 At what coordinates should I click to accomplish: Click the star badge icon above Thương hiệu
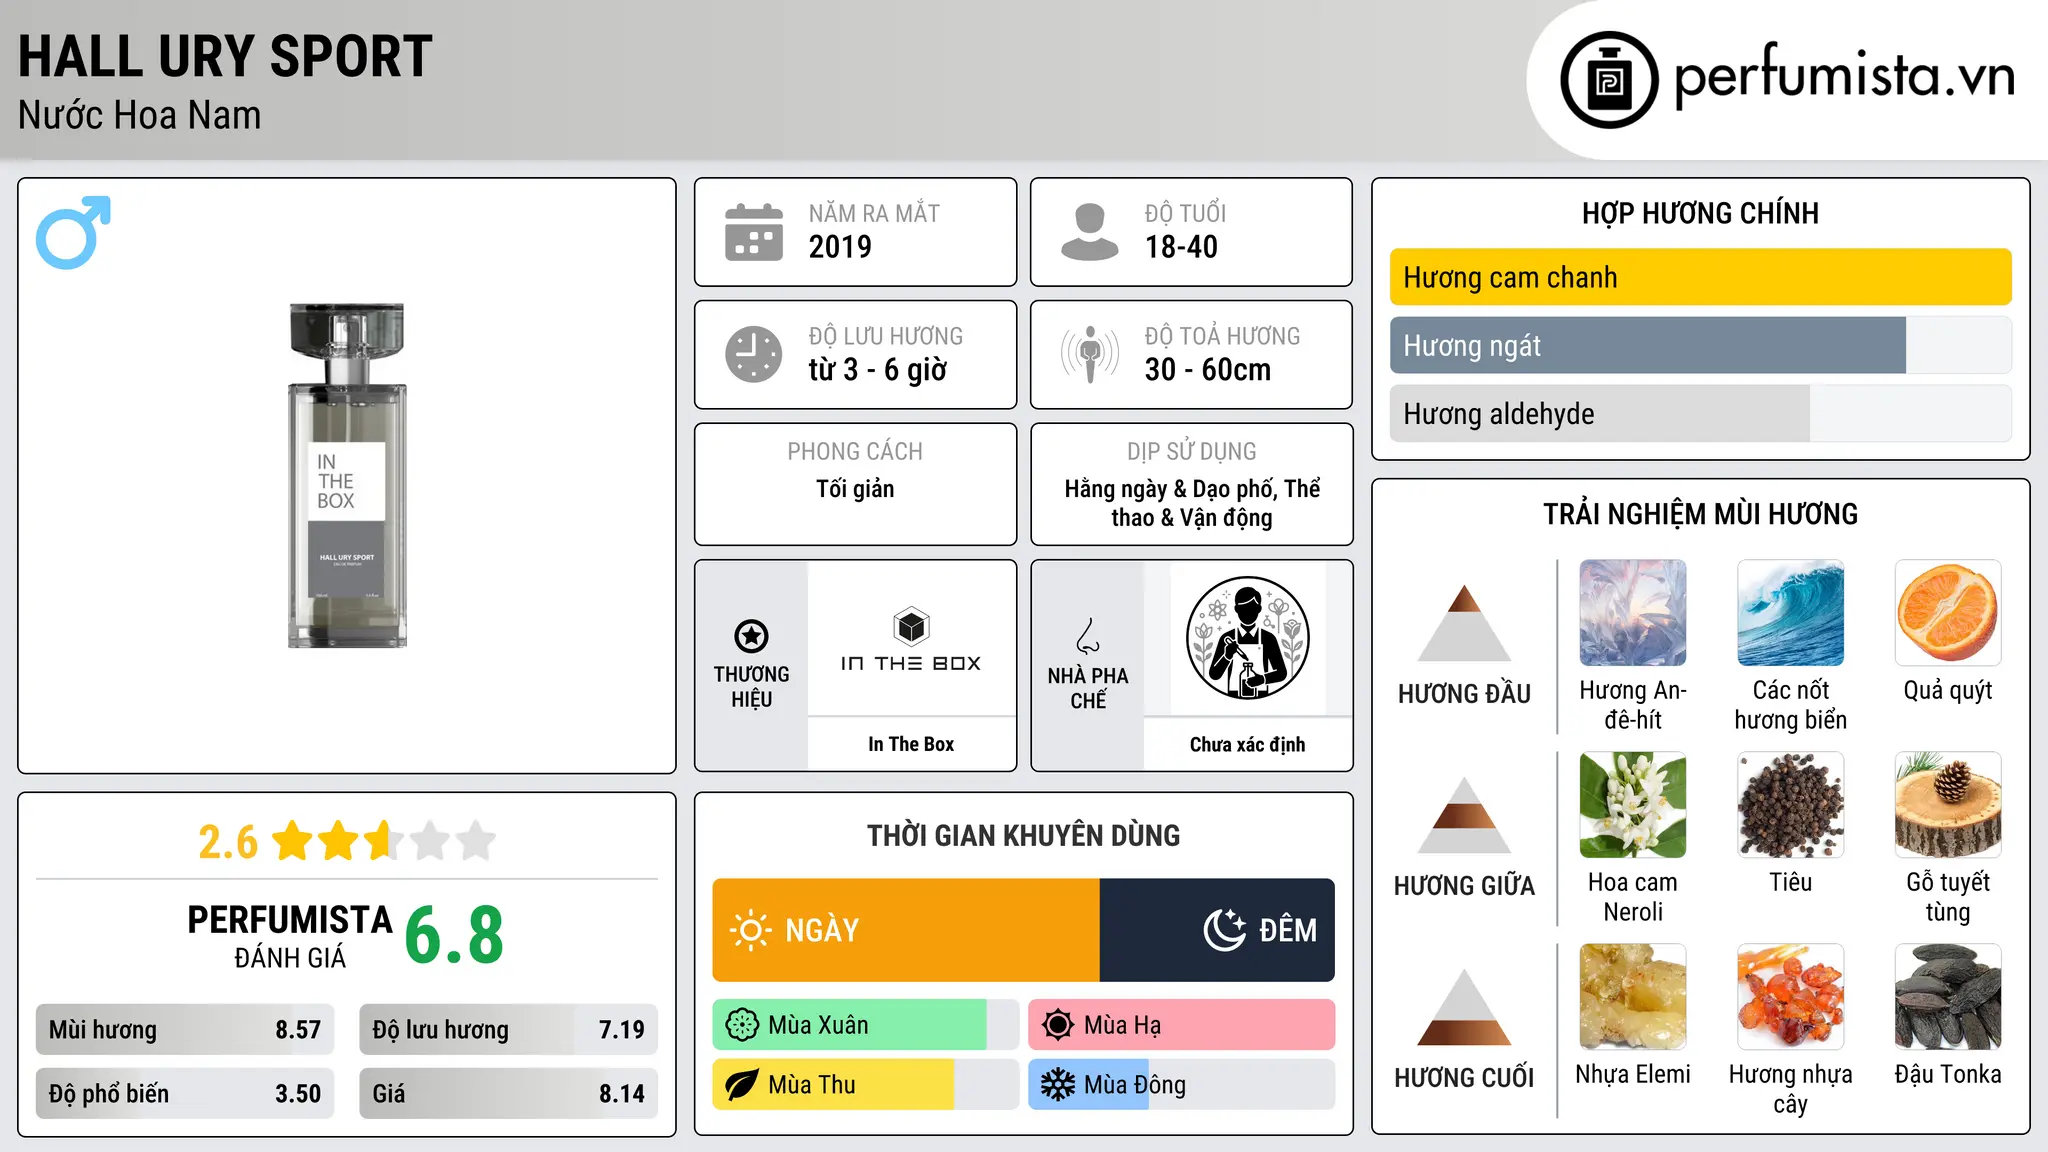(x=751, y=636)
